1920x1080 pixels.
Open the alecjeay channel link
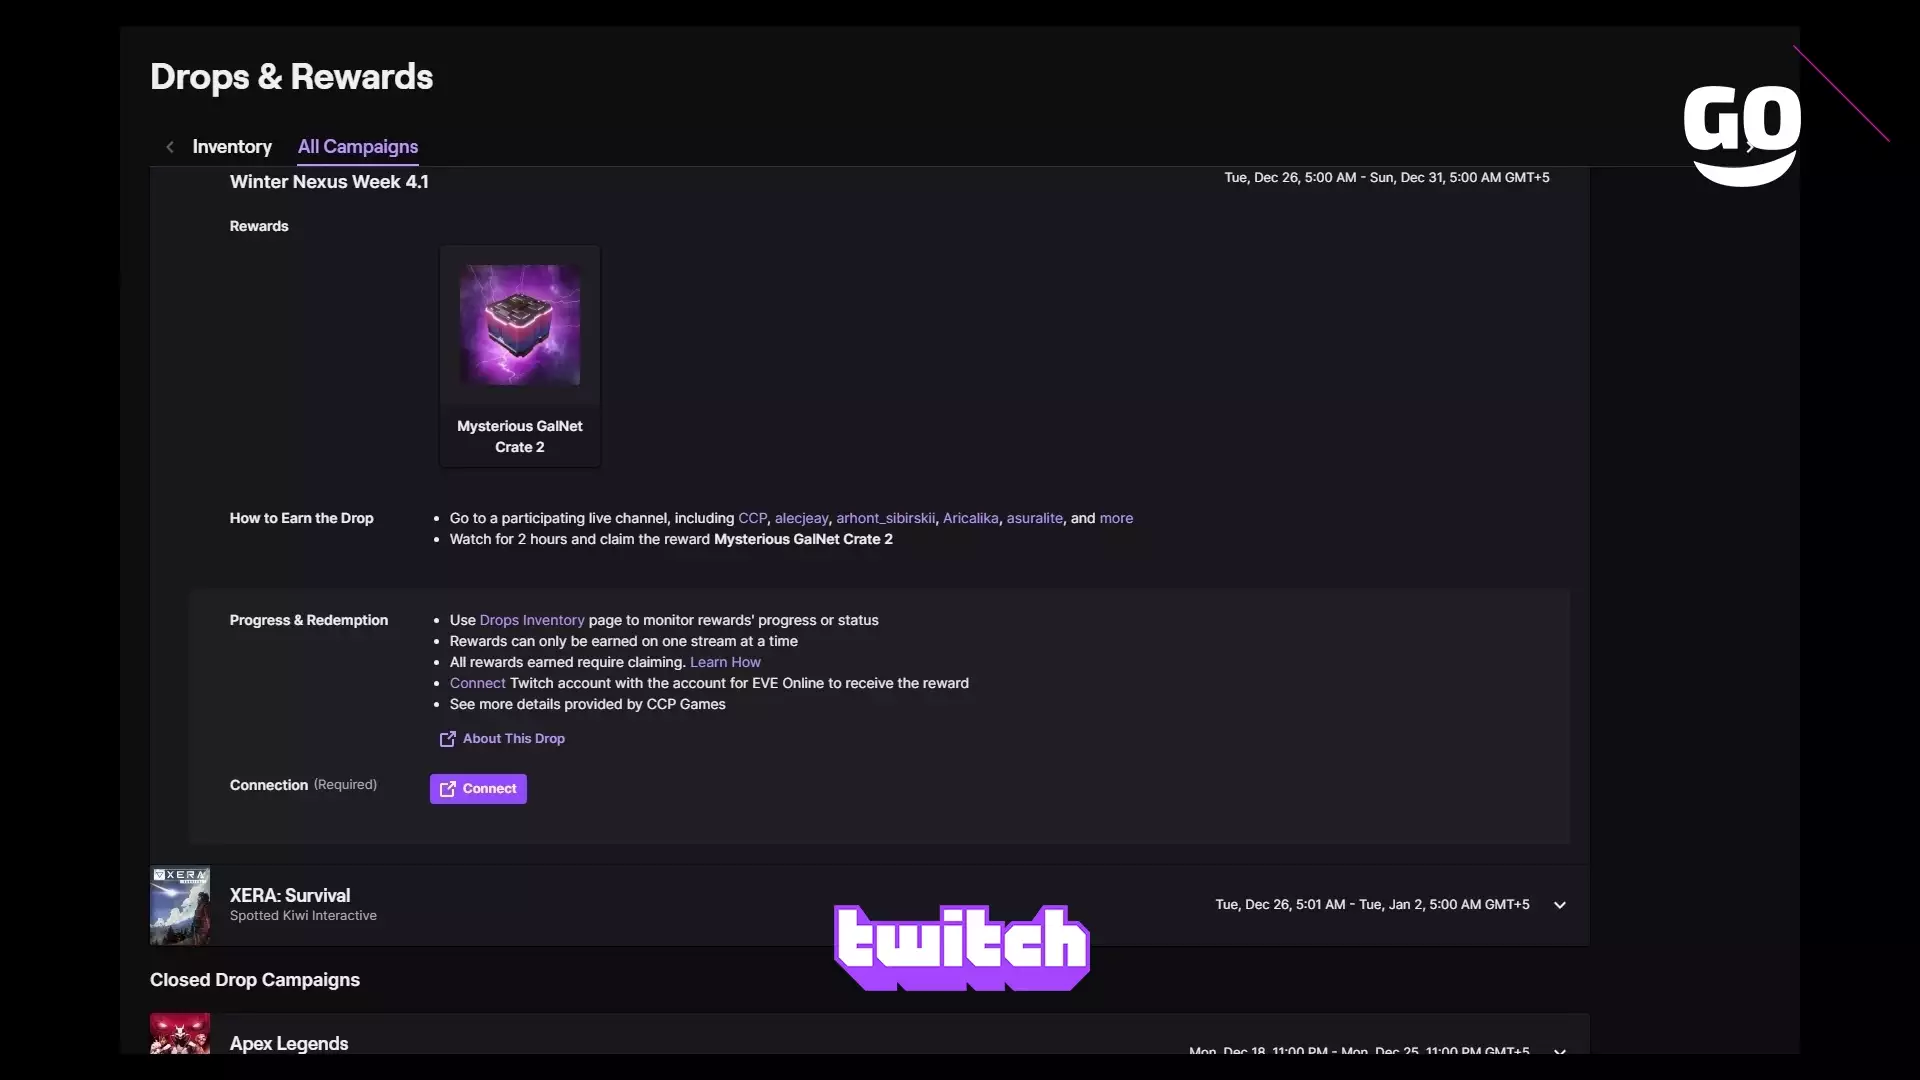tap(801, 518)
